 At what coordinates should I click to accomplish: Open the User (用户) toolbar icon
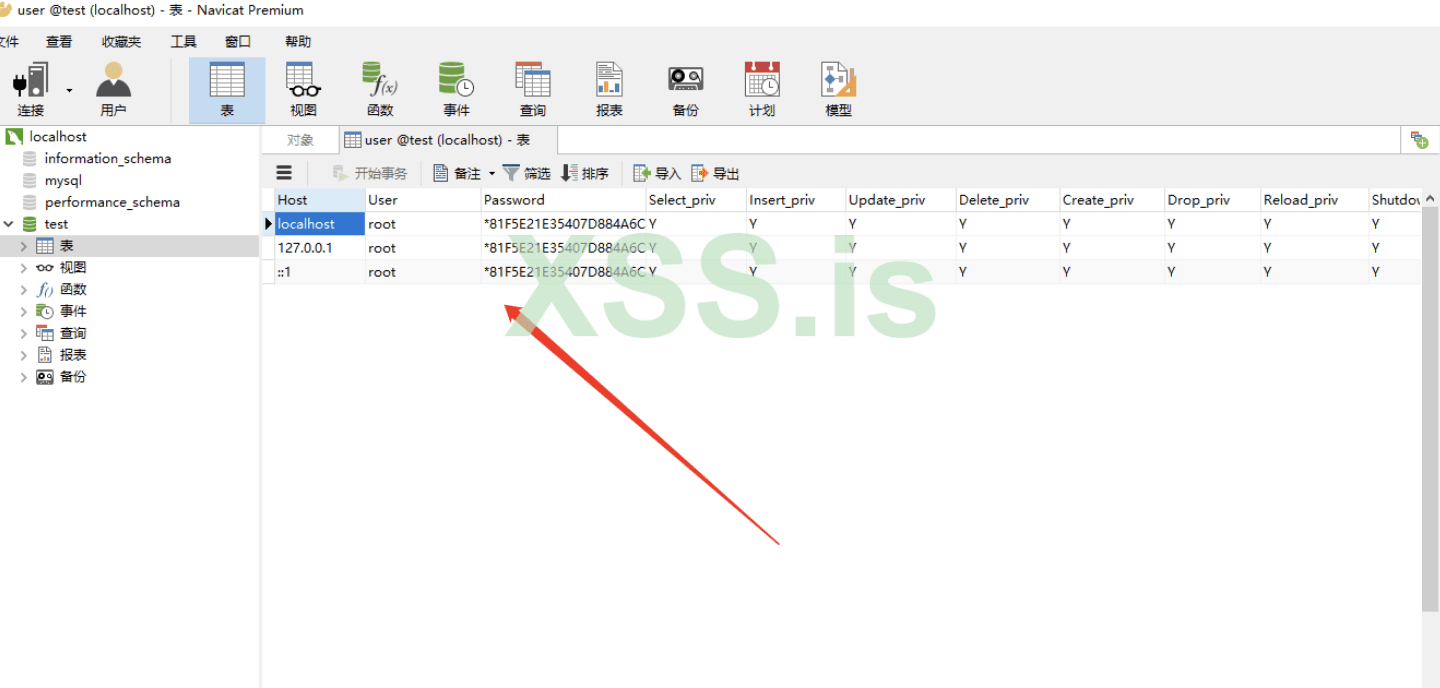(x=113, y=90)
